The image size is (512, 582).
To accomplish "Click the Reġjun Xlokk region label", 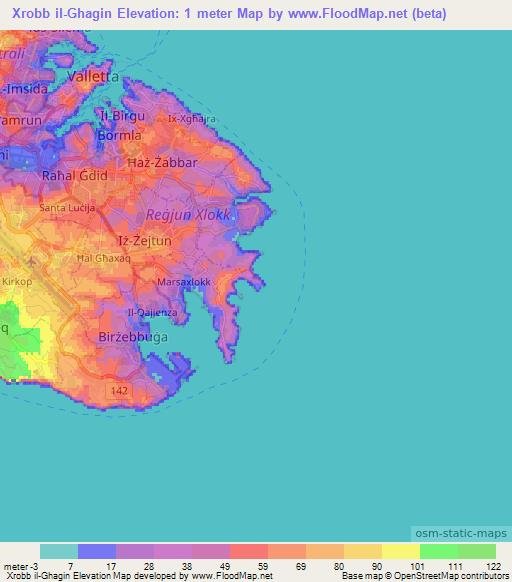I will [x=188, y=215].
